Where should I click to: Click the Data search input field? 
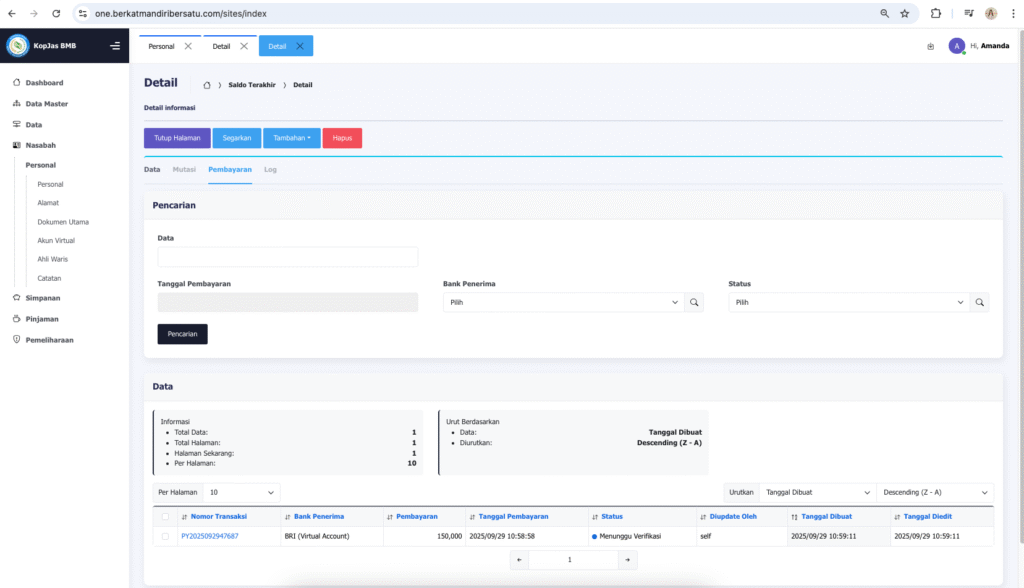tap(287, 257)
